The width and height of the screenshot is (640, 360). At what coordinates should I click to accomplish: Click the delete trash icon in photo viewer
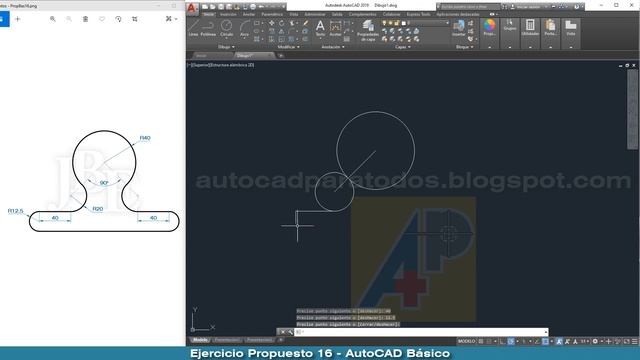[85, 19]
